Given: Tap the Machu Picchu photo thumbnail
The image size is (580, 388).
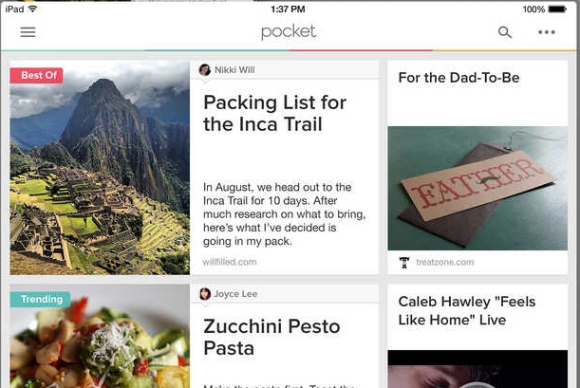Looking at the screenshot, I should [x=100, y=168].
